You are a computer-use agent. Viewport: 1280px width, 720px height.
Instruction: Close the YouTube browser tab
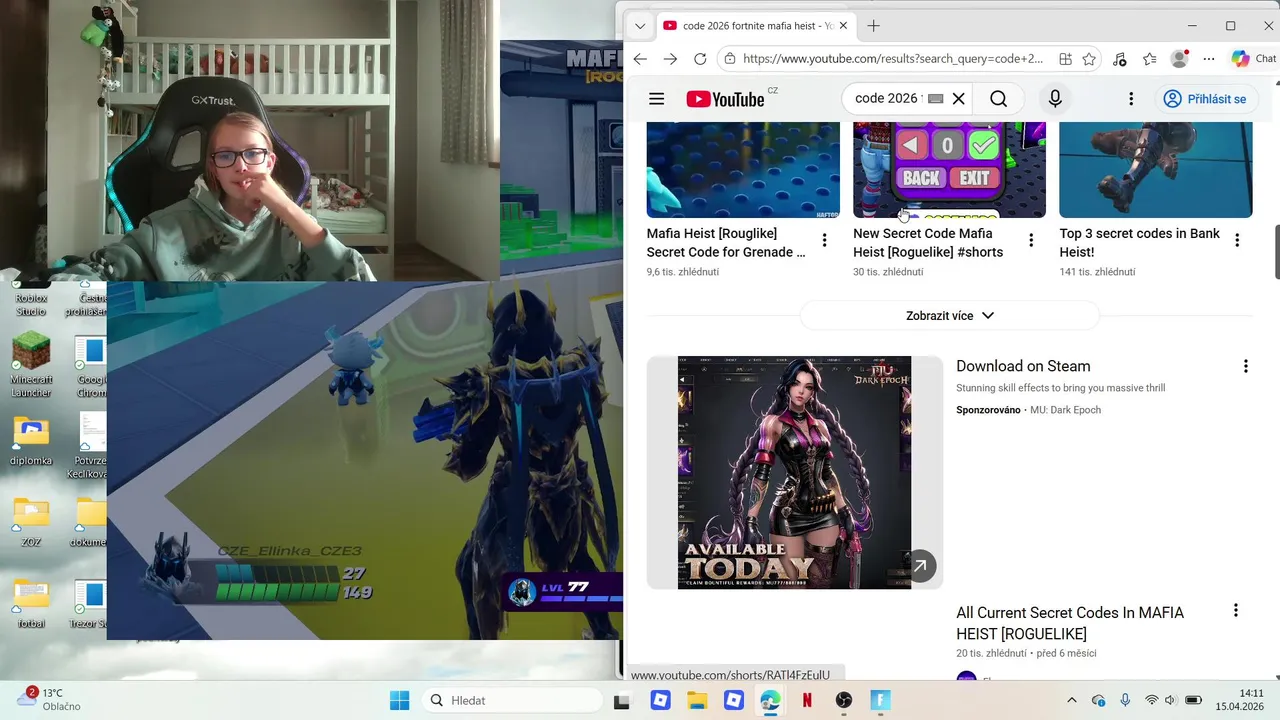(843, 26)
